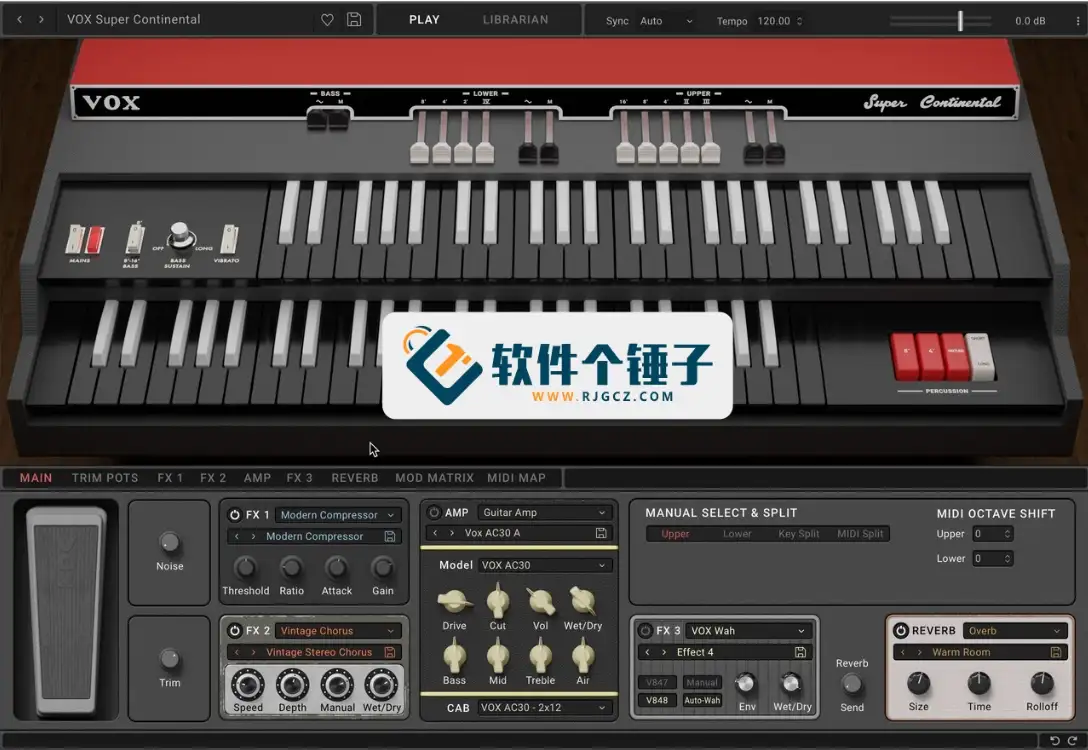Viewport: 1088px width, 750px height.
Task: Toggle FX 1 power button
Action: pos(235,515)
